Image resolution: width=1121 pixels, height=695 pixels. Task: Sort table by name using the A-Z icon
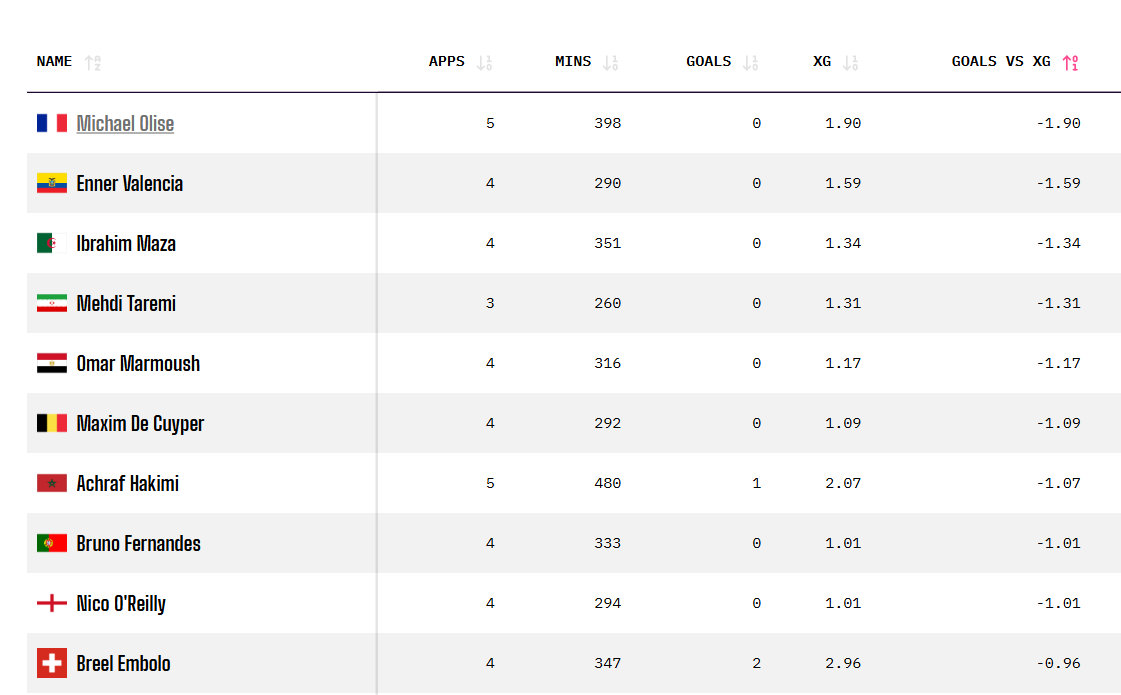pos(93,63)
